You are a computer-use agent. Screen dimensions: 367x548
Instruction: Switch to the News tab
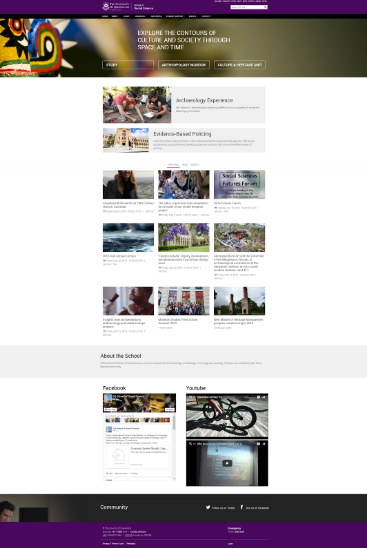[x=185, y=165]
